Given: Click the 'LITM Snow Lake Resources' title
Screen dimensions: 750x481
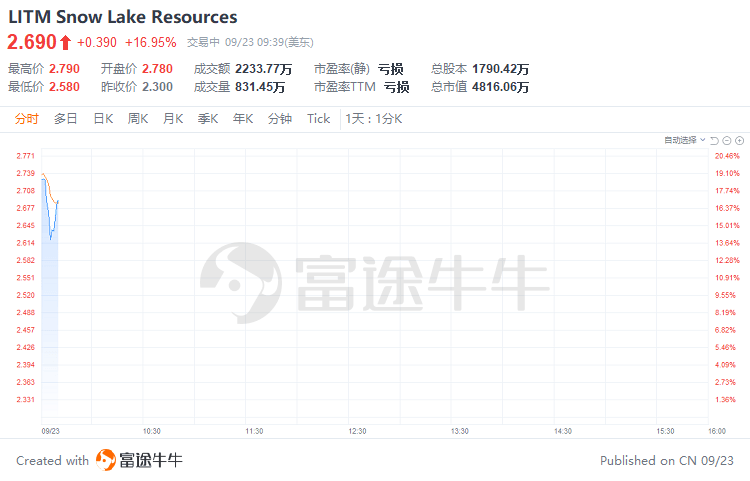Looking at the screenshot, I should [123, 17].
